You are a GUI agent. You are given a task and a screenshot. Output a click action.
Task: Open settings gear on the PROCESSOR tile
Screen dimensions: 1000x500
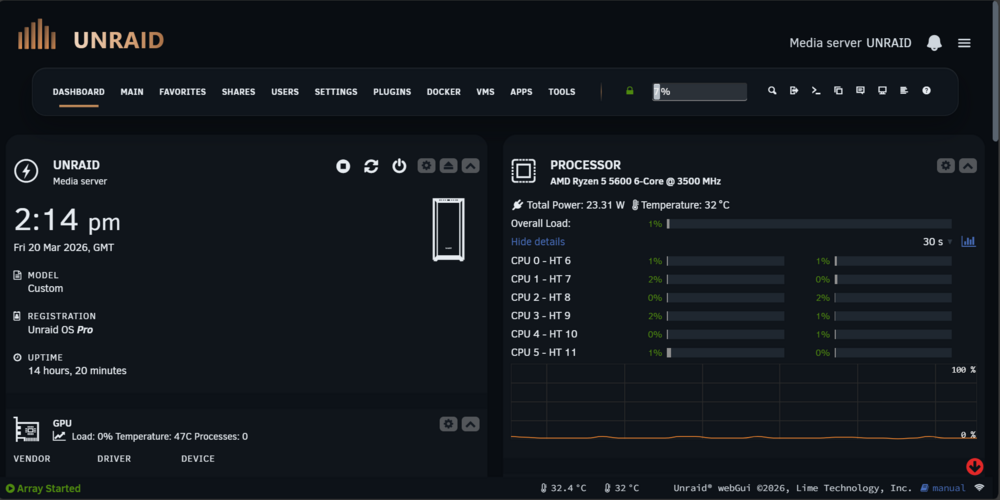coord(946,166)
